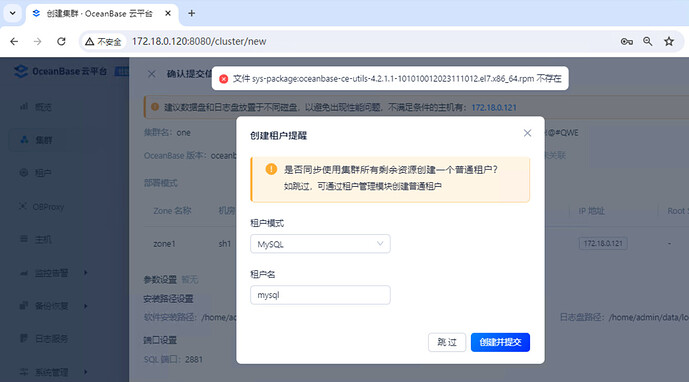Click the browser back arrow icon

(x=14, y=41)
